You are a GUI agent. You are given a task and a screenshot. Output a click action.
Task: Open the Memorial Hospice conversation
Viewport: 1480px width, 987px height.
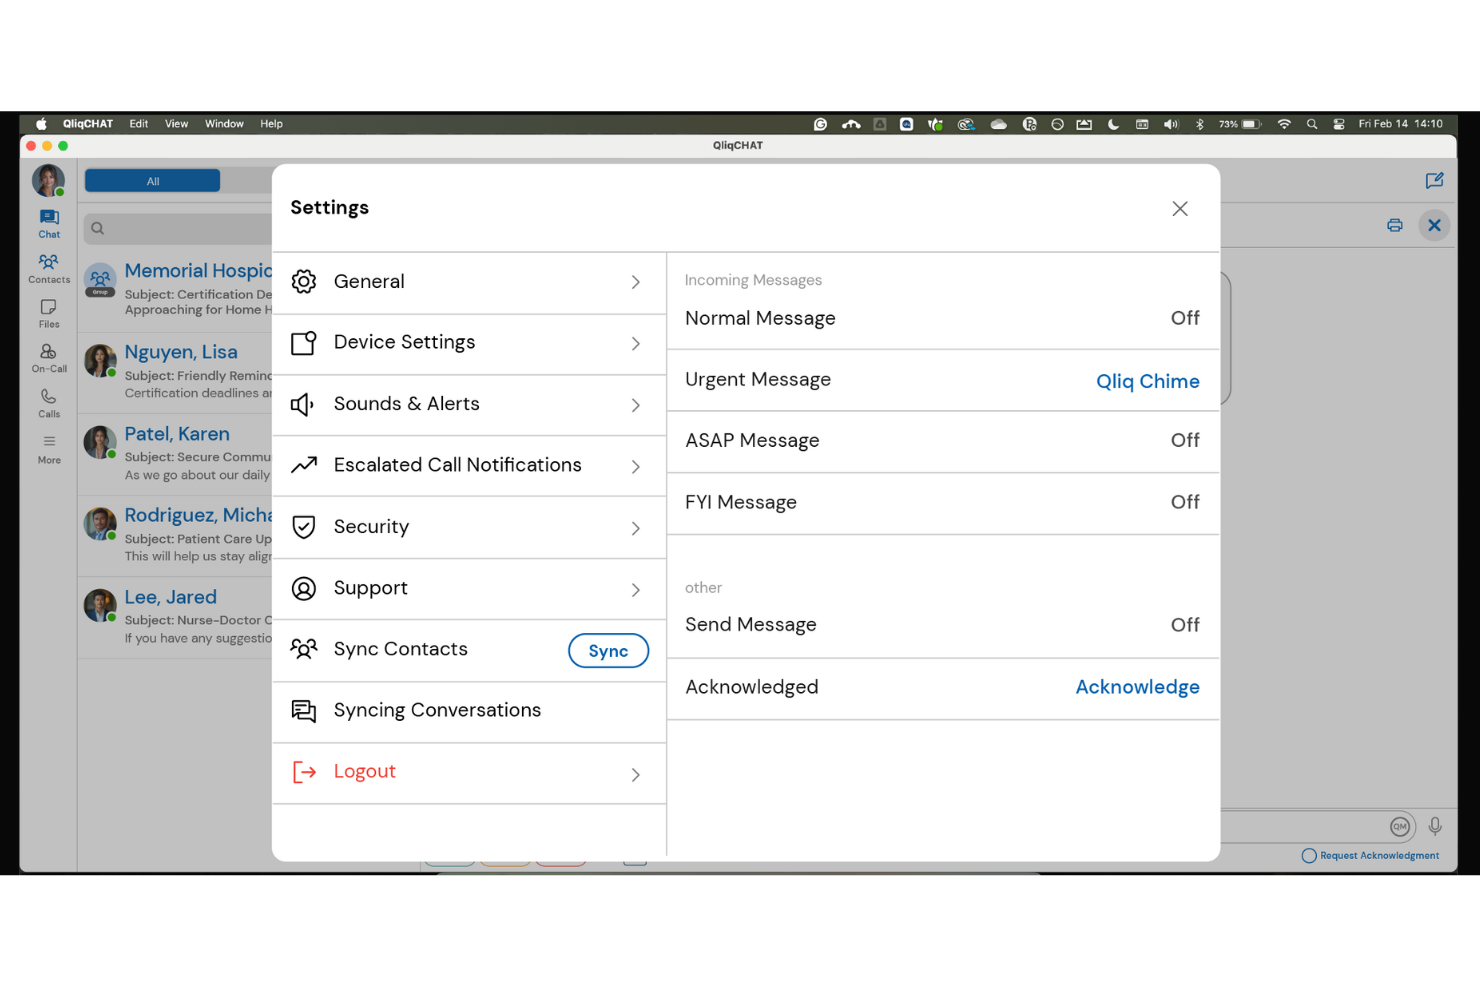[176, 290]
